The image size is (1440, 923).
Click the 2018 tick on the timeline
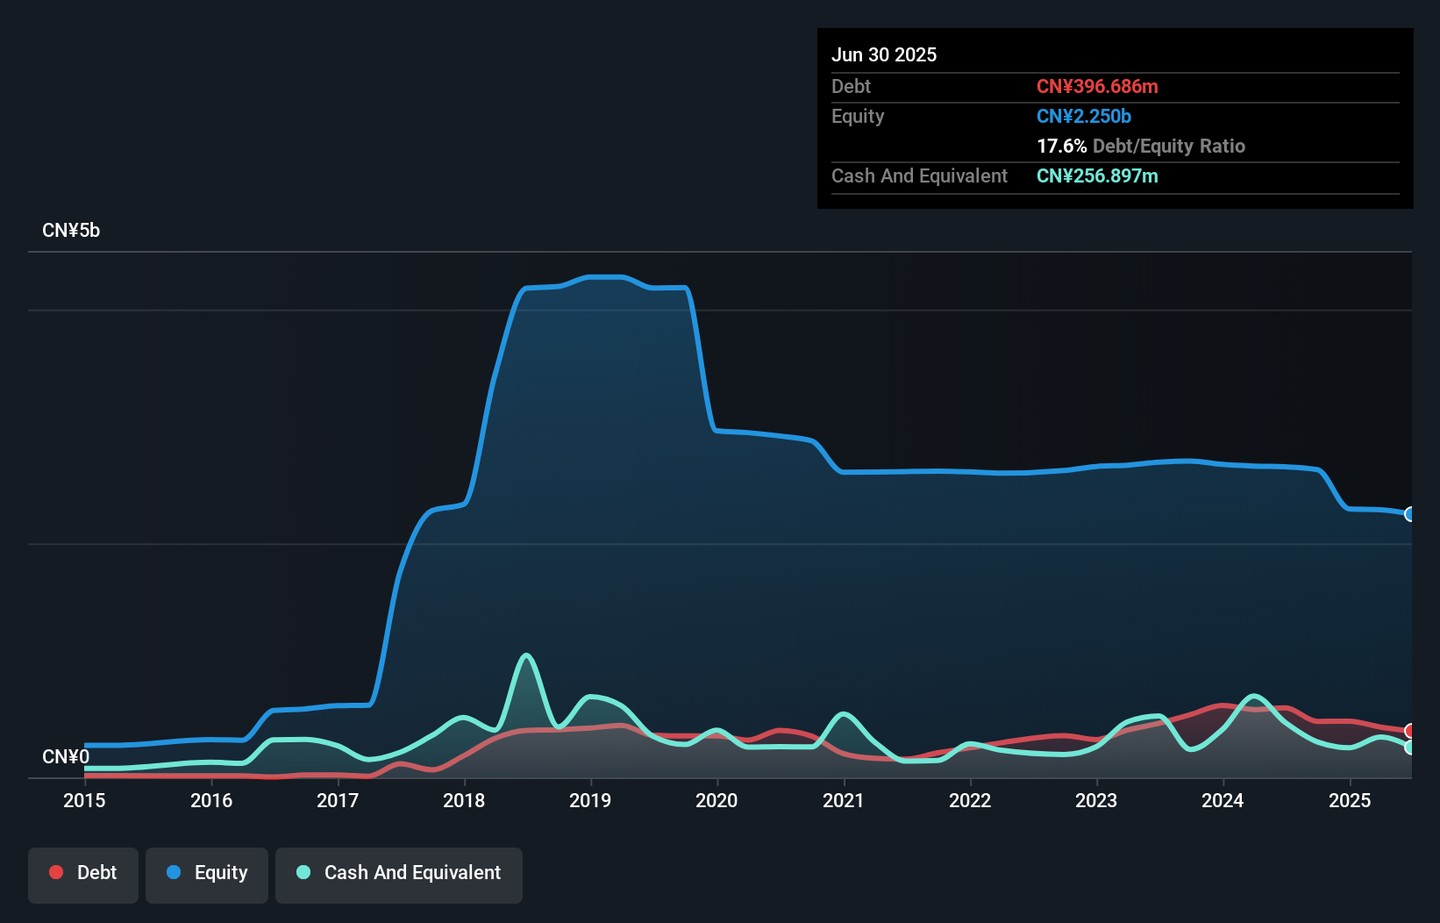point(464,800)
